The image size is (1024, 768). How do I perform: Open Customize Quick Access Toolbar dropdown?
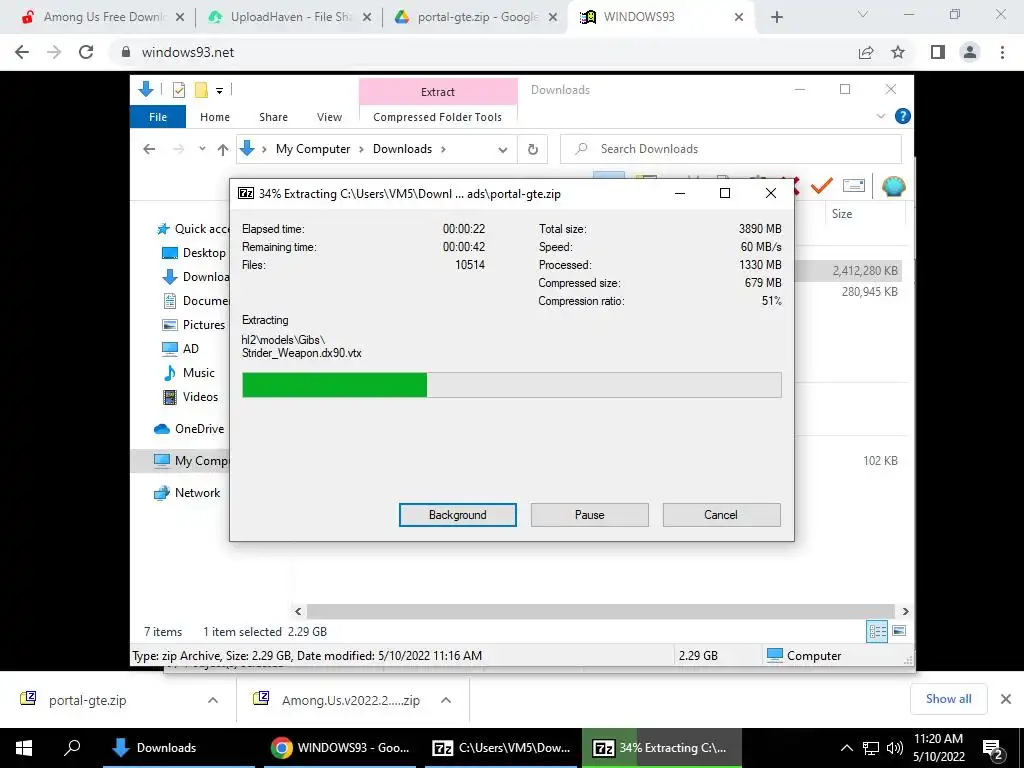pos(219,91)
